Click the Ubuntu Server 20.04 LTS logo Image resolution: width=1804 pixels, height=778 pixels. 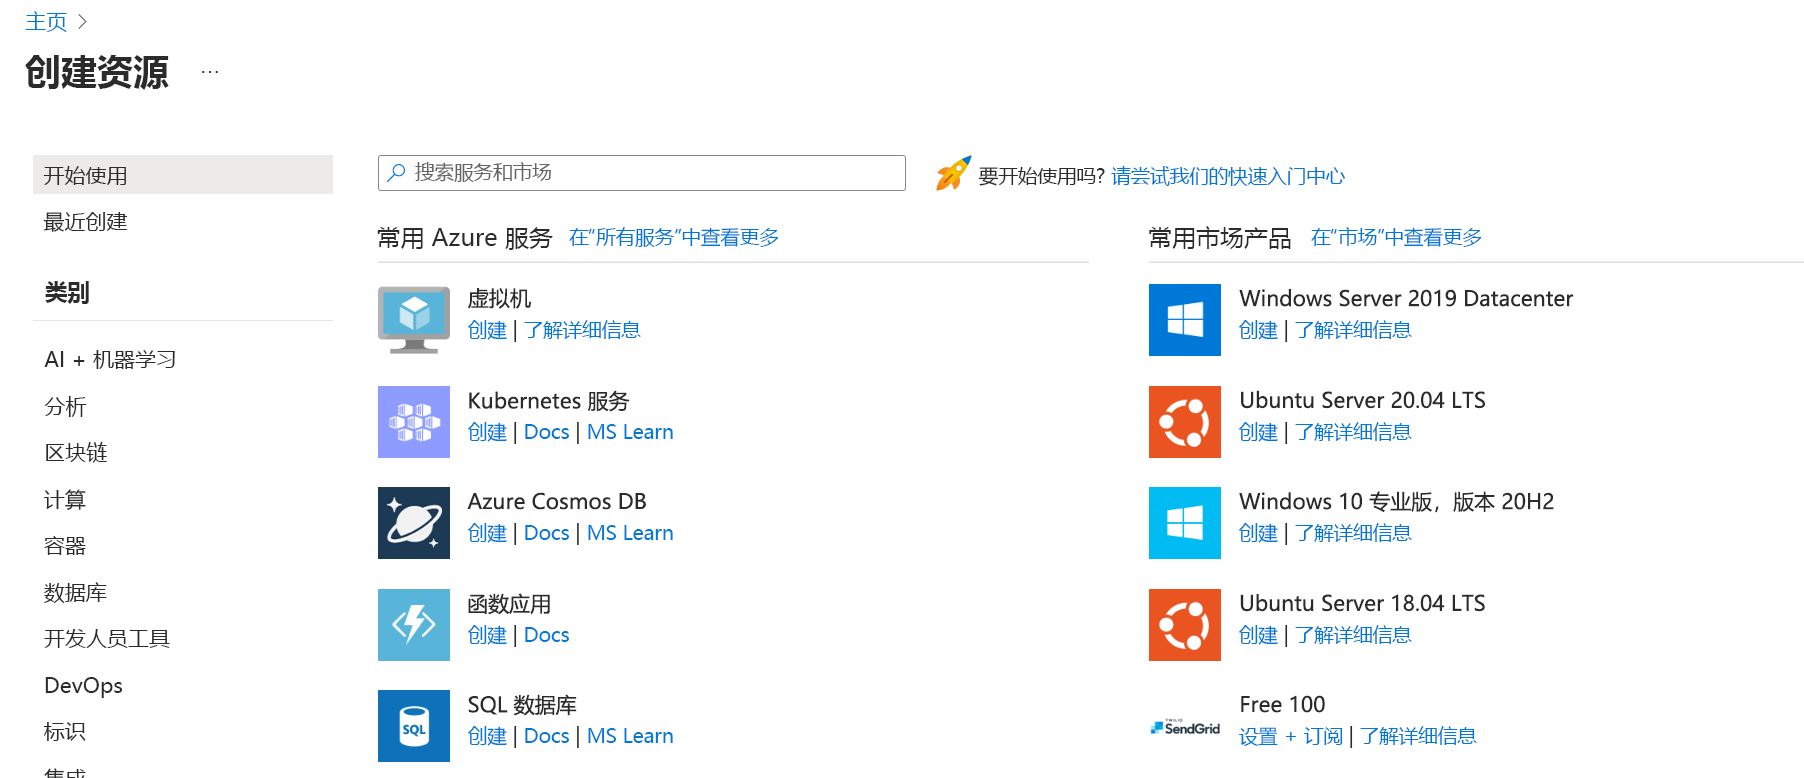pyautogui.click(x=1185, y=422)
